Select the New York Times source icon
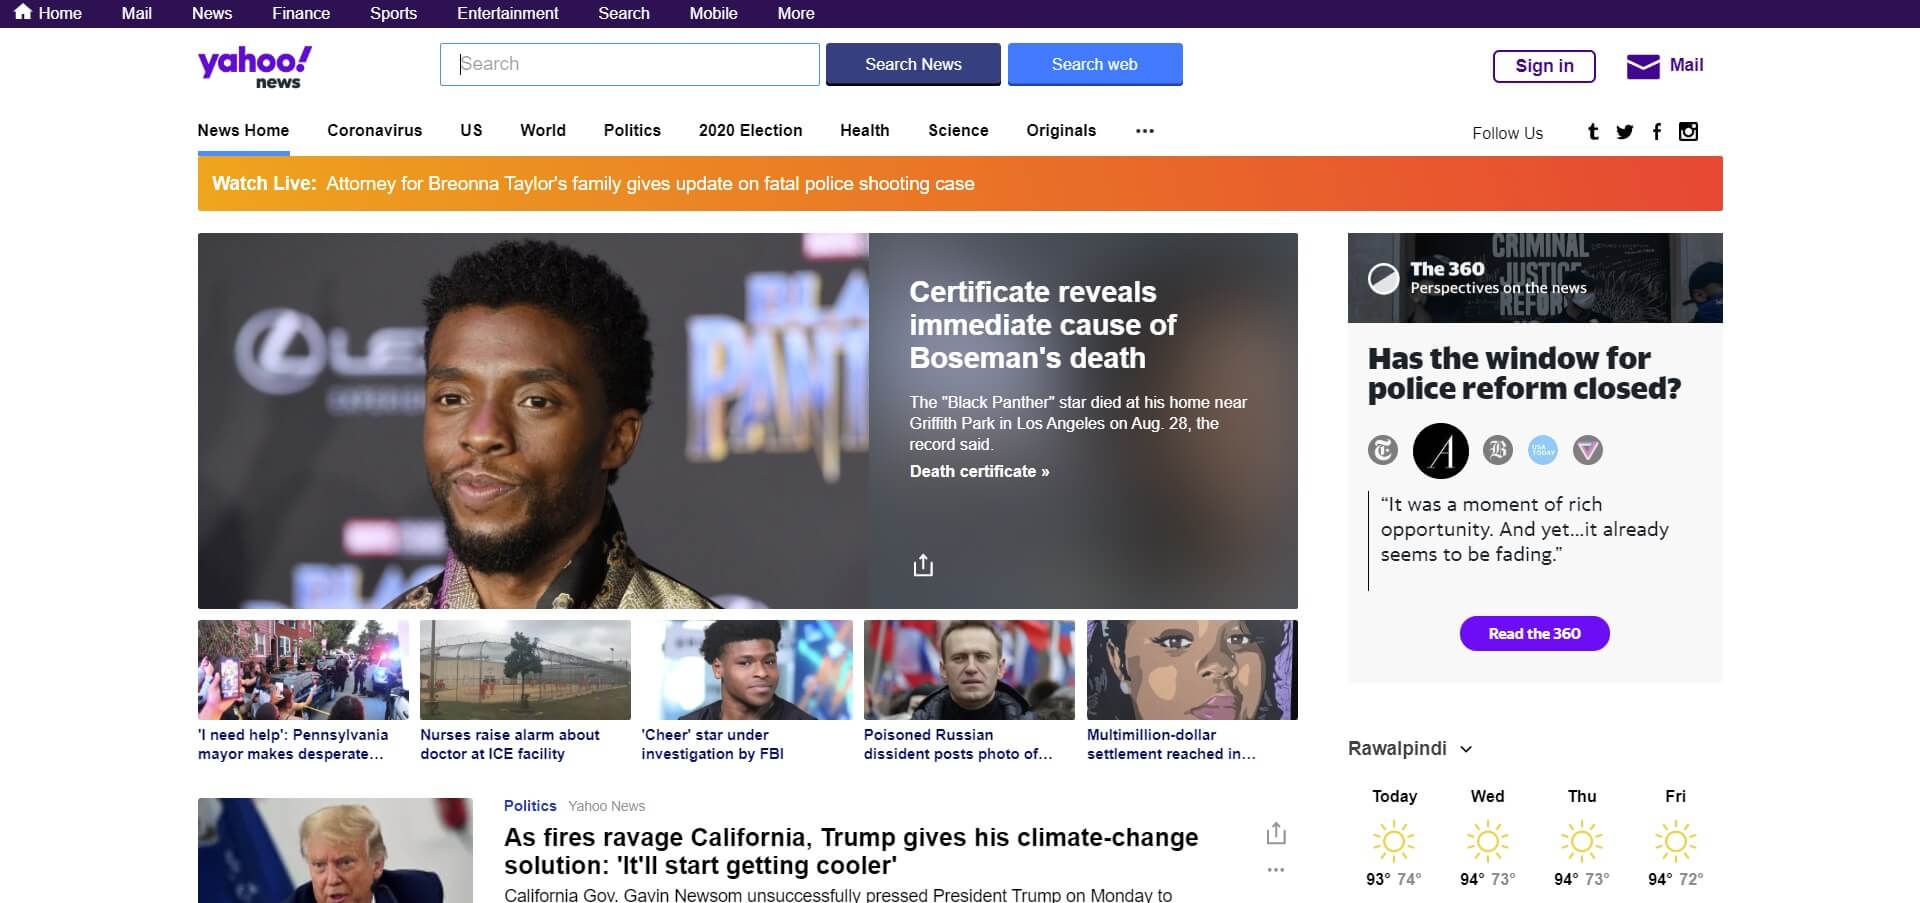 pos(1383,450)
